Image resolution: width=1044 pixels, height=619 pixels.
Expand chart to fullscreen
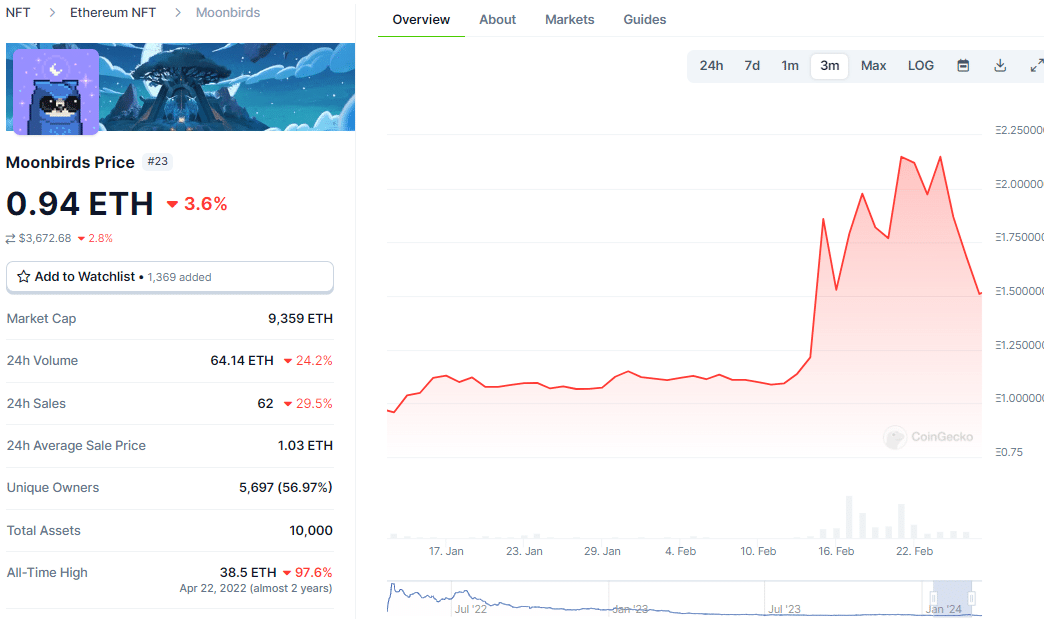tap(1037, 65)
